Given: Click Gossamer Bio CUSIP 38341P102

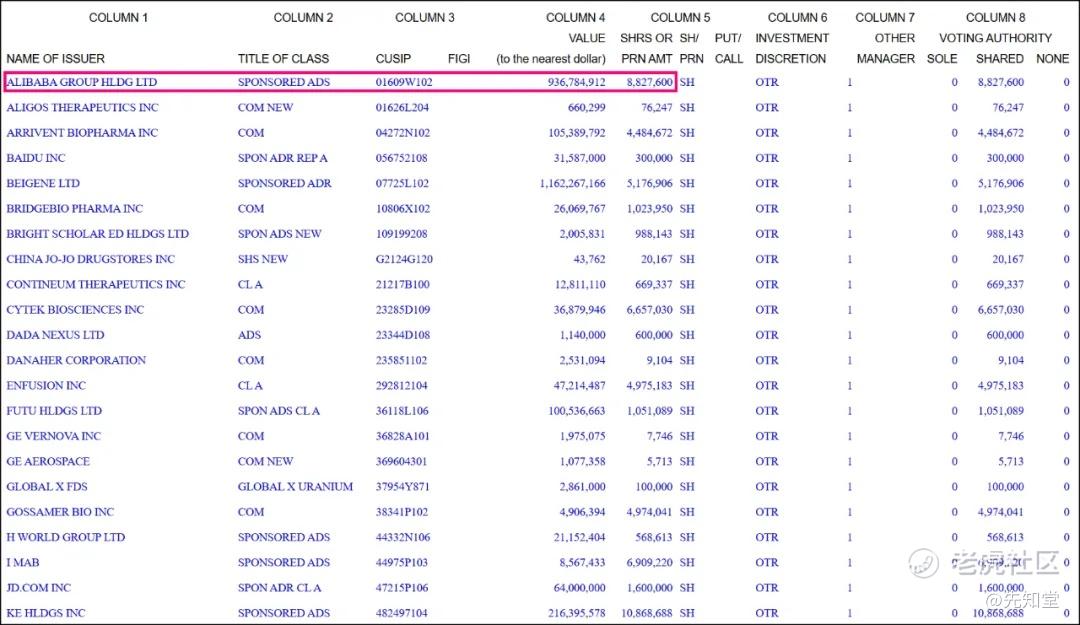Looking at the screenshot, I should (402, 512).
